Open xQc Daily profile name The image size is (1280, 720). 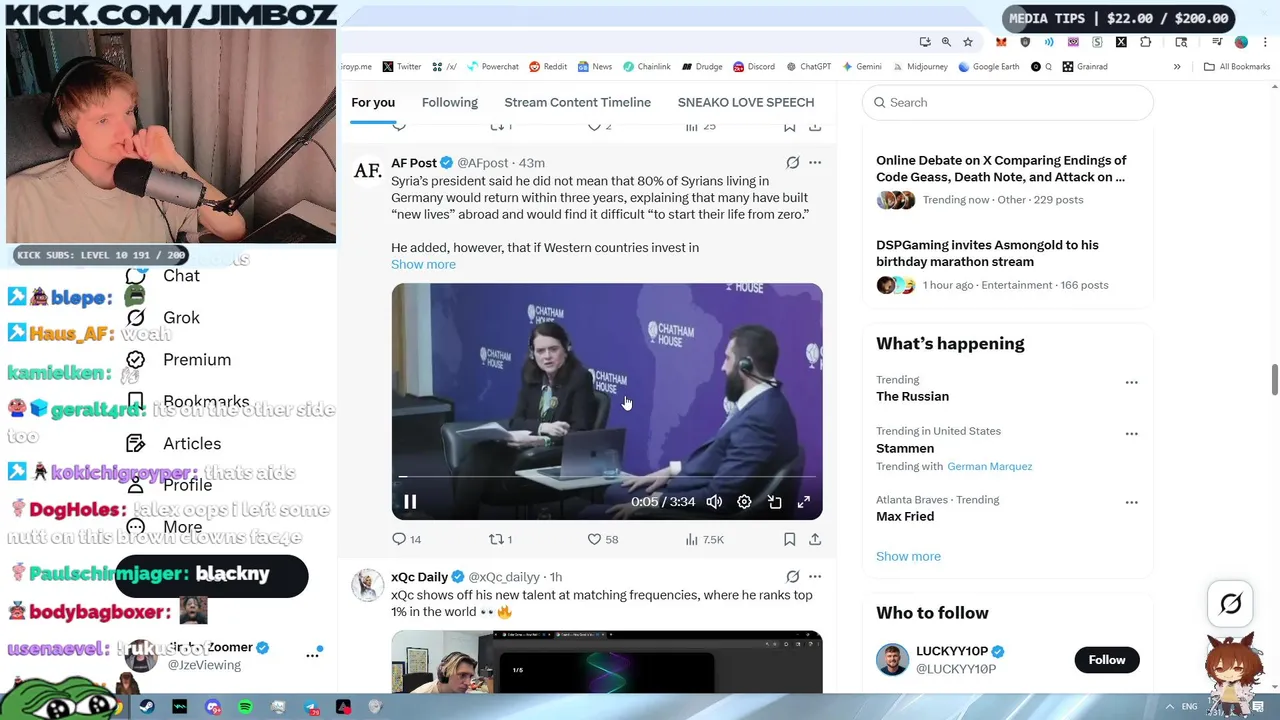(x=419, y=577)
